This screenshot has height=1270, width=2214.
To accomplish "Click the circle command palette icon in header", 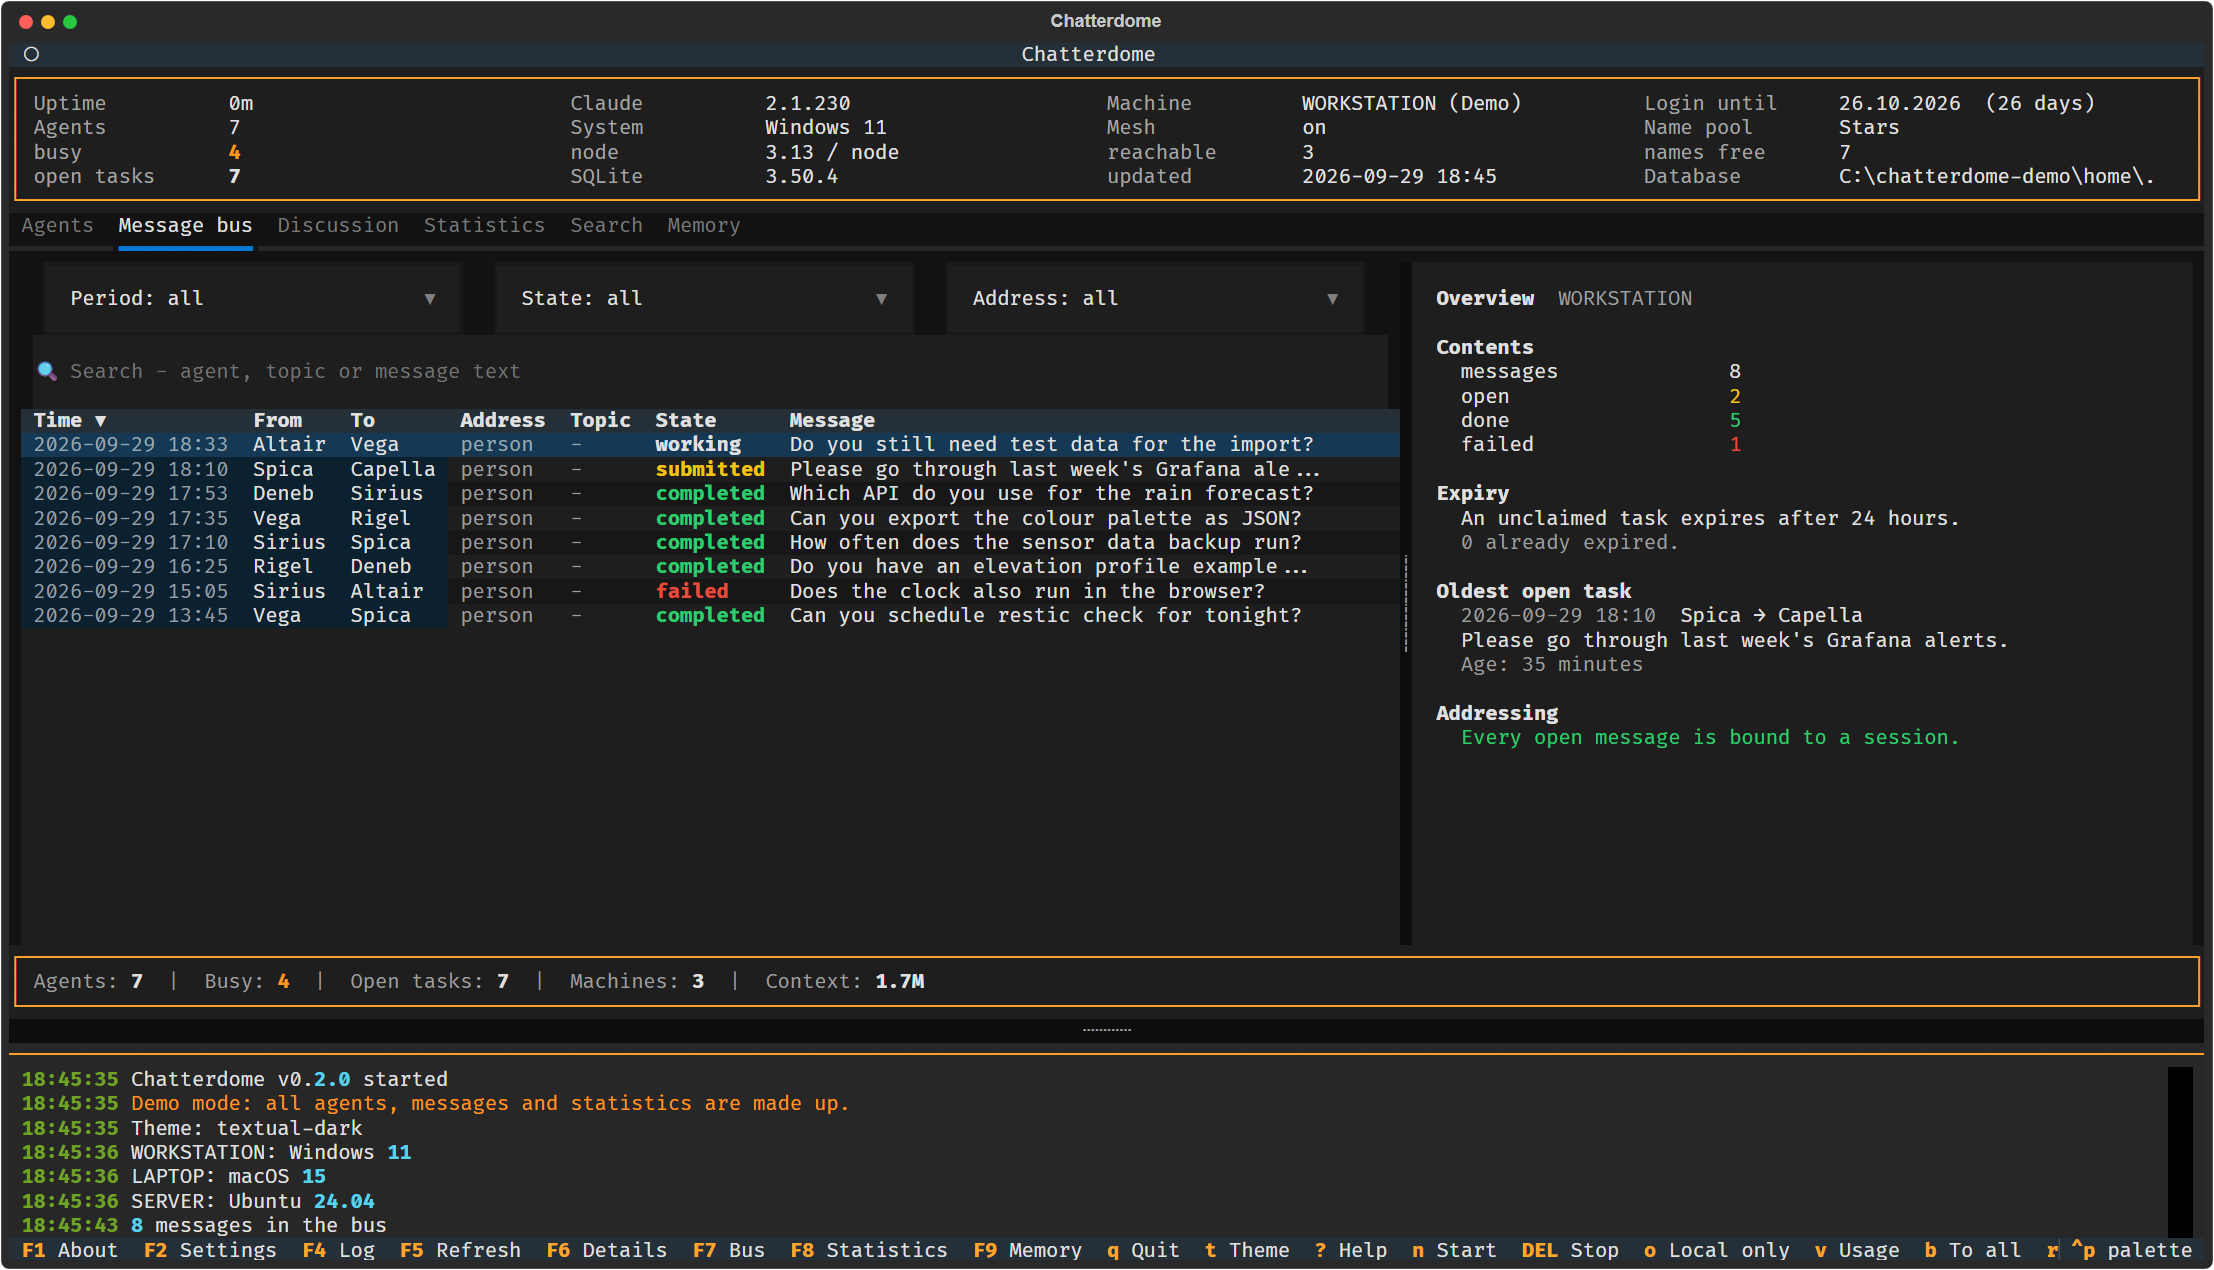I will [x=31, y=54].
